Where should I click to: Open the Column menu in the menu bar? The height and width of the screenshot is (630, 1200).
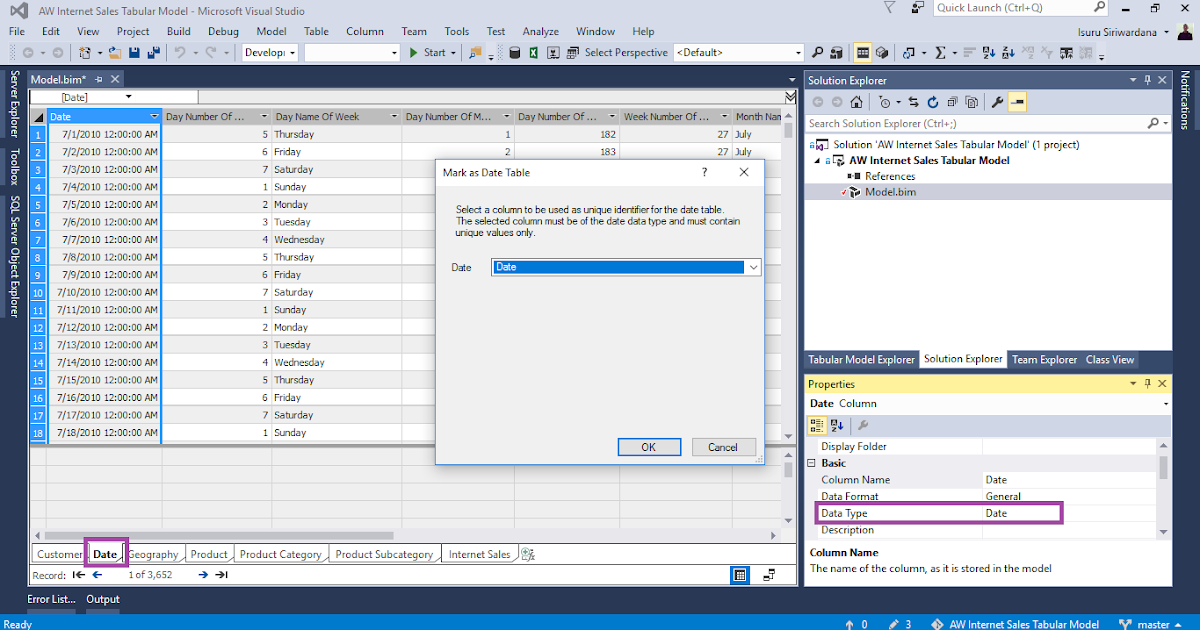pos(365,31)
